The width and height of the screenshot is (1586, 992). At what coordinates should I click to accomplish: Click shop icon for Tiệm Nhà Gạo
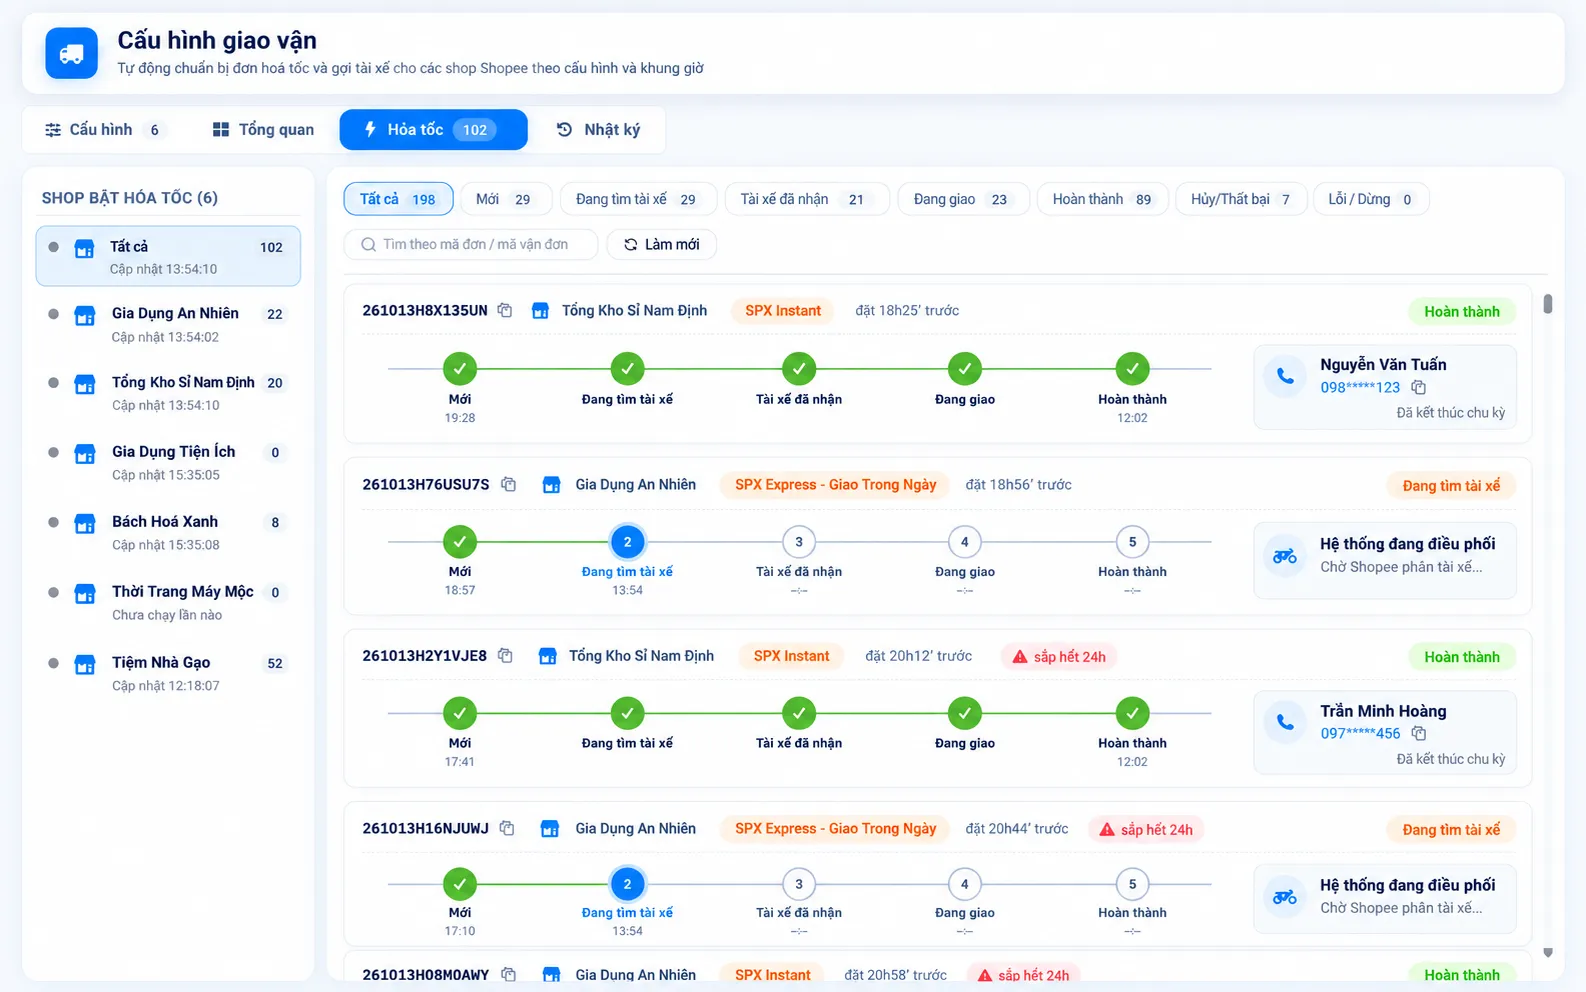click(x=85, y=664)
